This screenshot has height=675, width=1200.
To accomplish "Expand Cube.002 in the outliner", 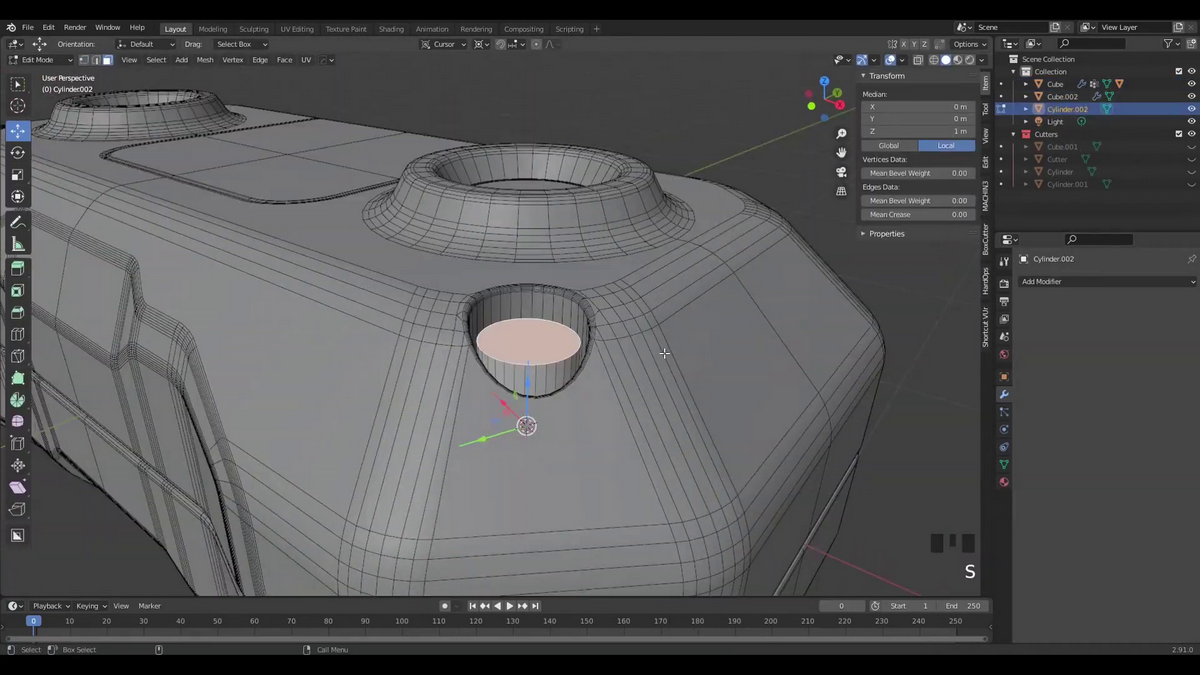I will (x=1025, y=97).
